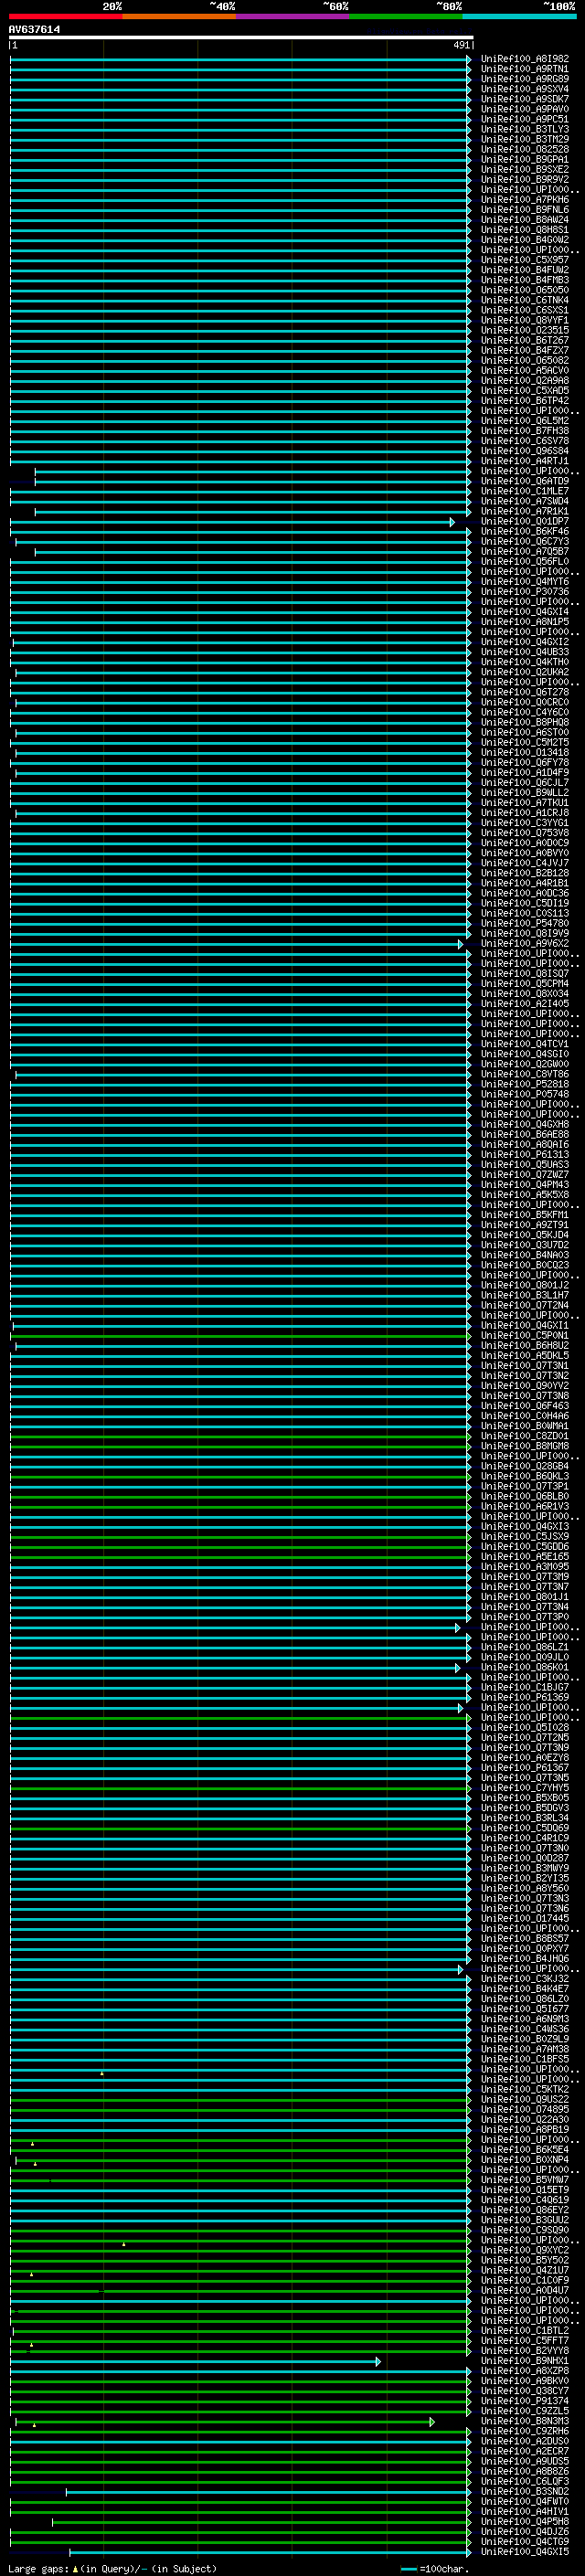585x2576 pixels.
Task: Click the red 20% identity legend segment
Action: [x=65, y=16]
